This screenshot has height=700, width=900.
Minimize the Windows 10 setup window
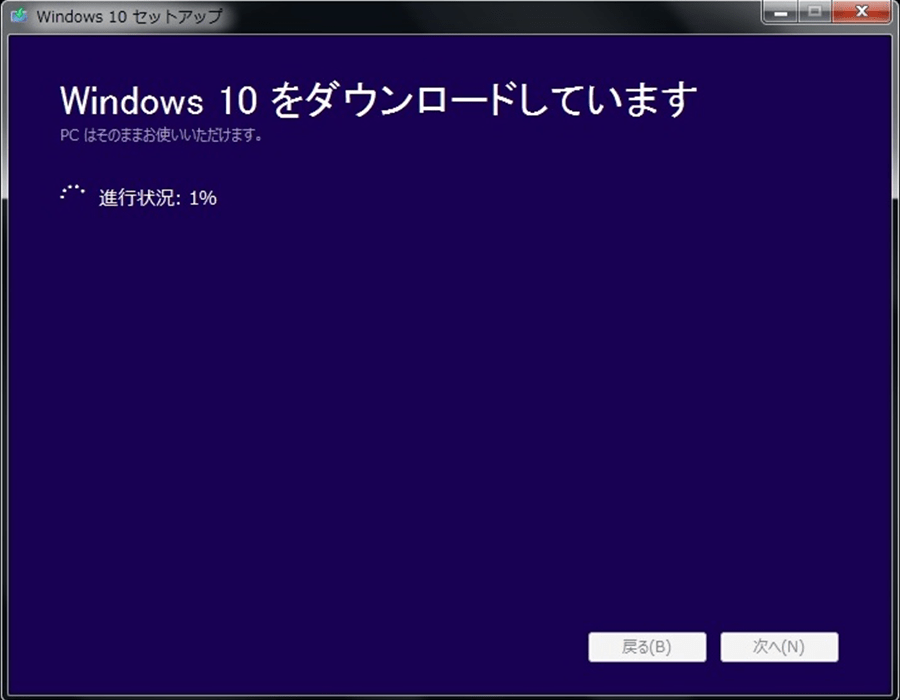click(781, 11)
